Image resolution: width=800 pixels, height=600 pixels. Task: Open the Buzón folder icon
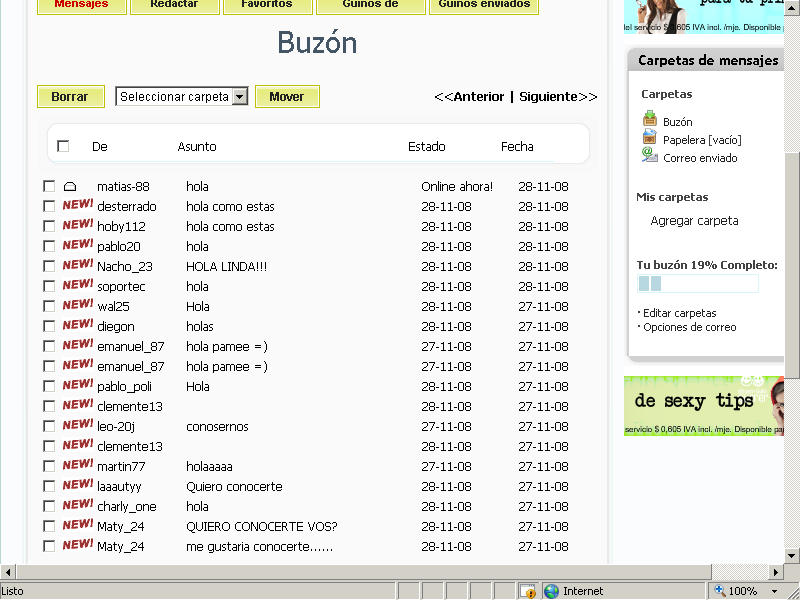[x=649, y=119]
